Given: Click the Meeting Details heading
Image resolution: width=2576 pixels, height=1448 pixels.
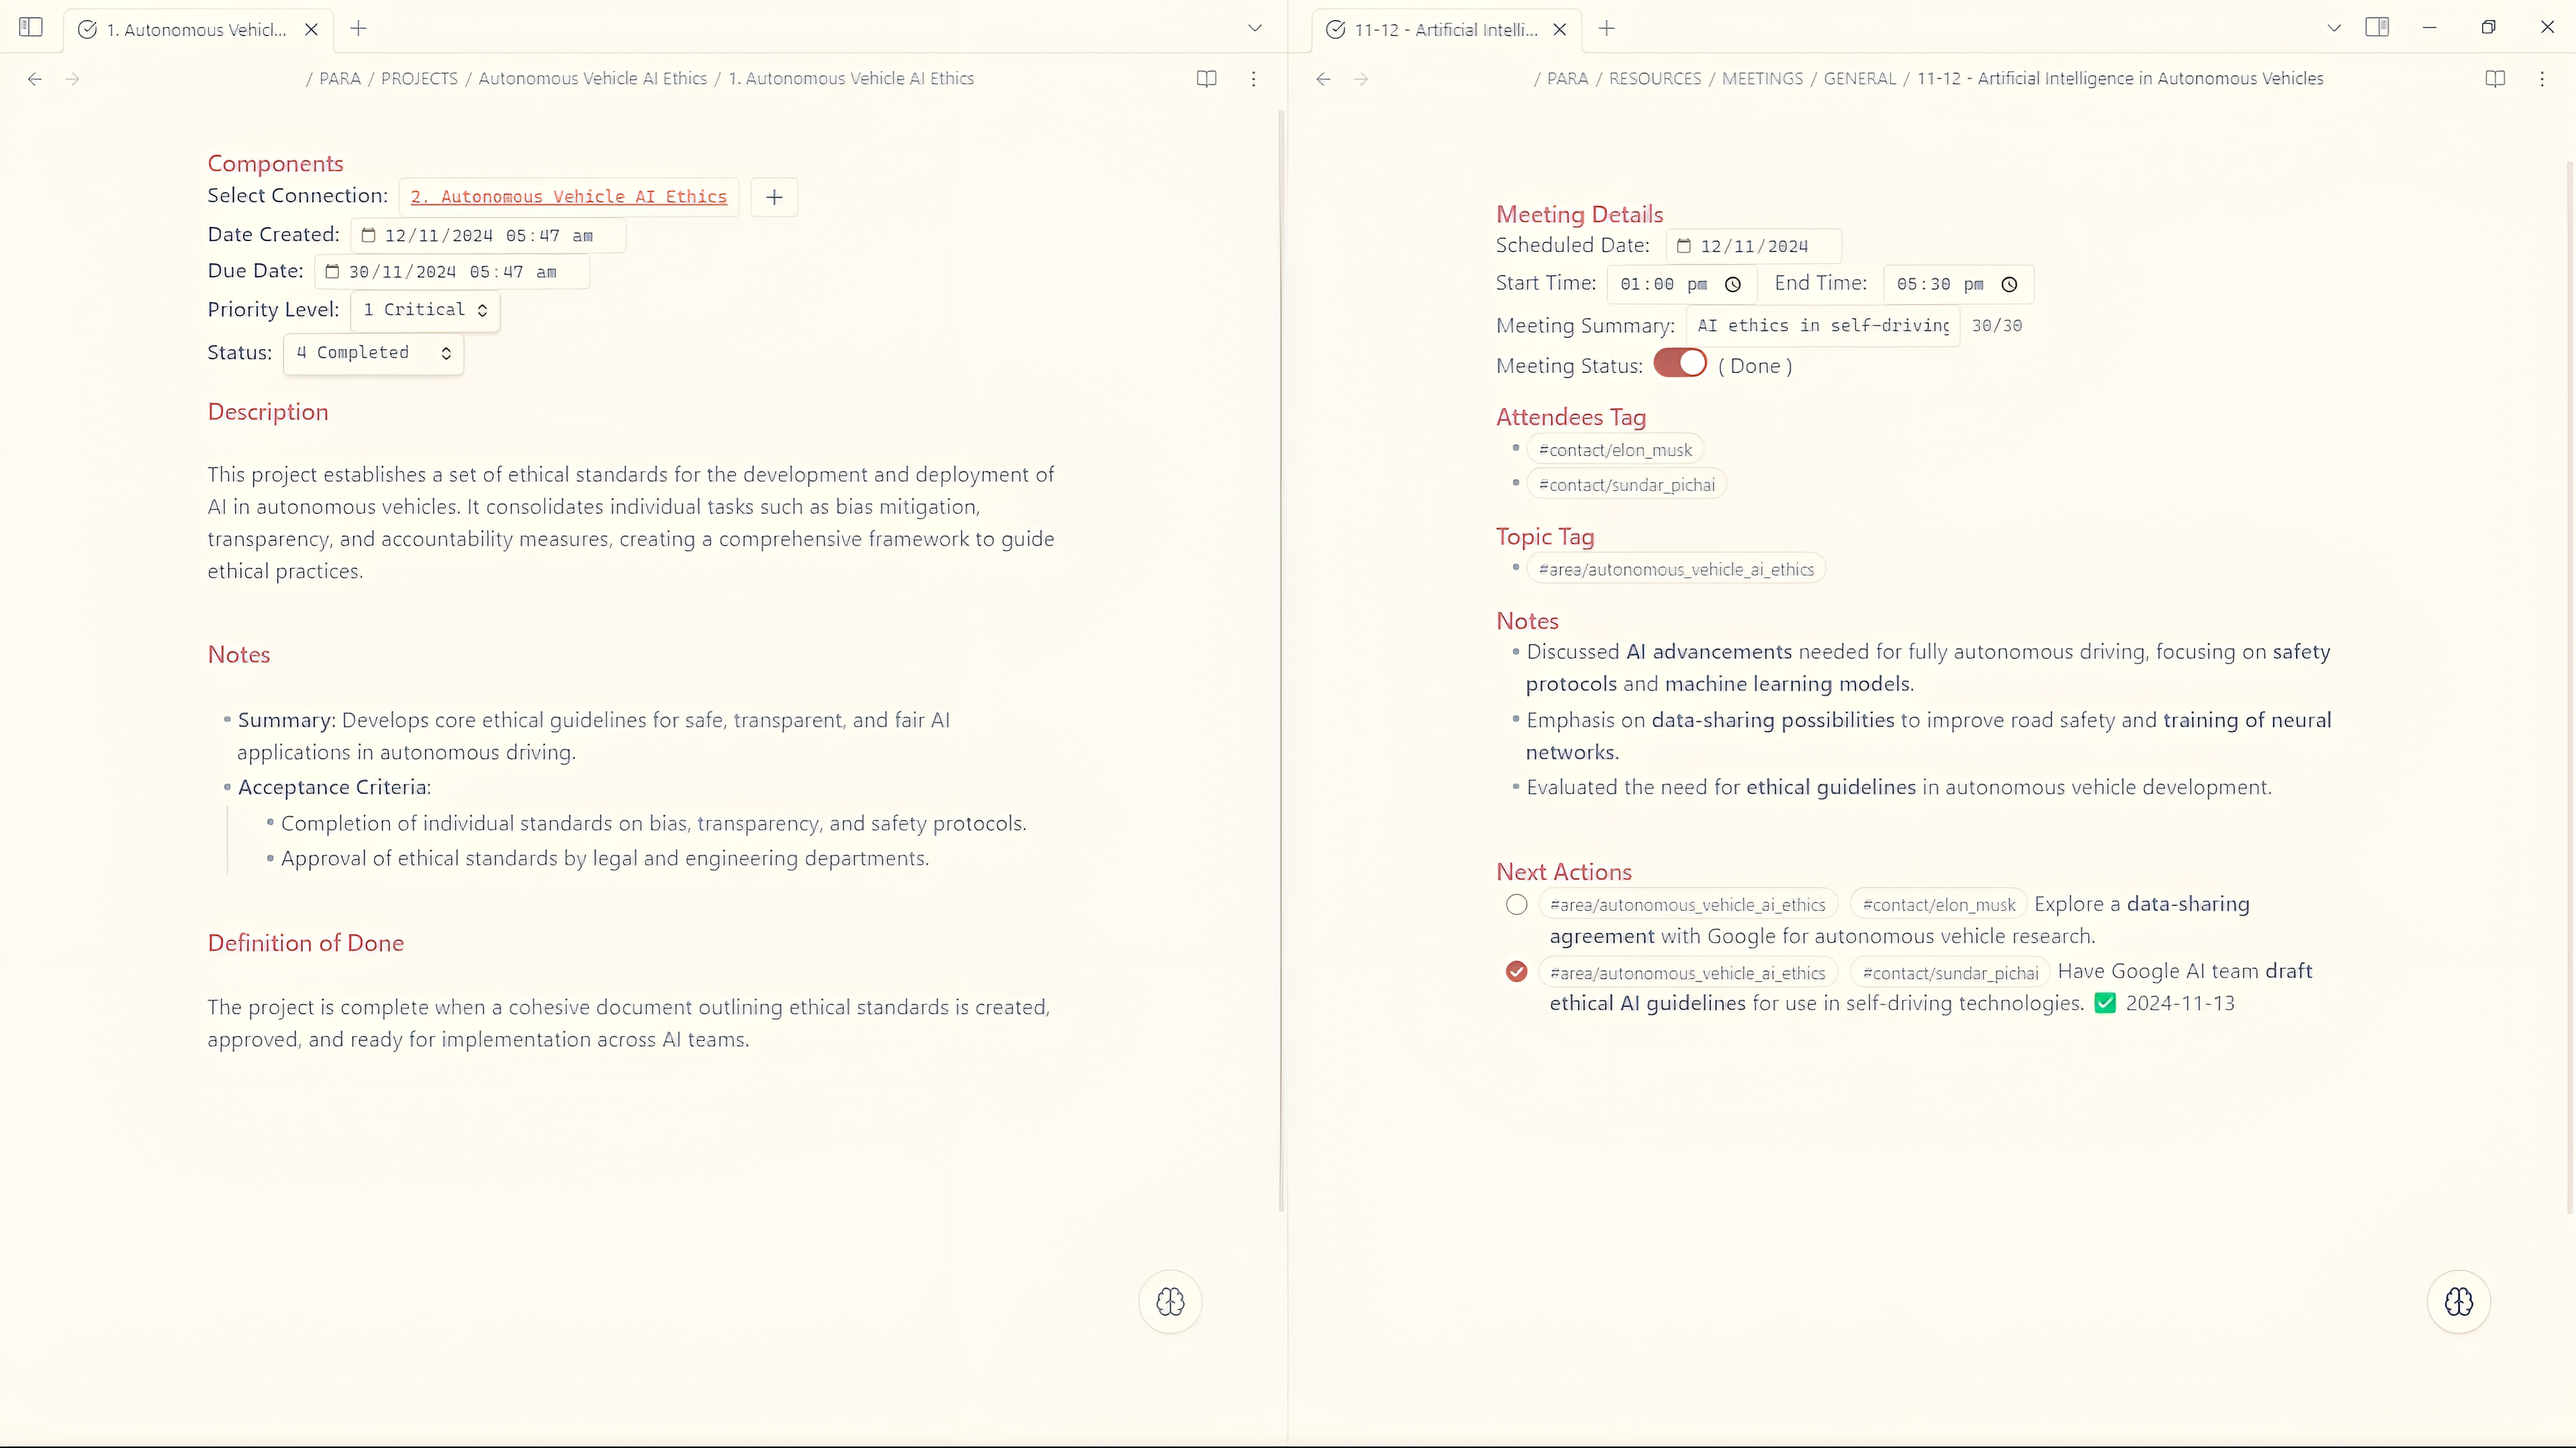Looking at the screenshot, I should click(1579, 214).
